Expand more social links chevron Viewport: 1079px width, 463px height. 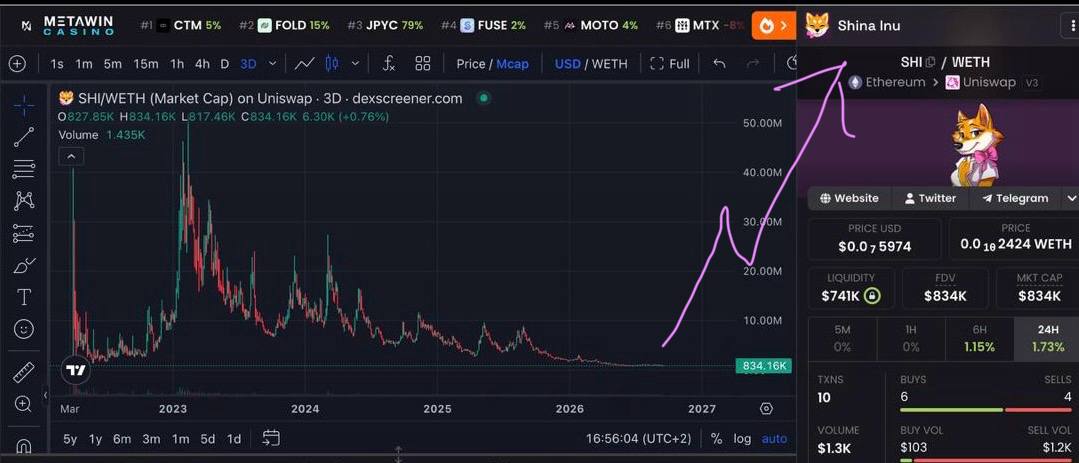click(1069, 198)
